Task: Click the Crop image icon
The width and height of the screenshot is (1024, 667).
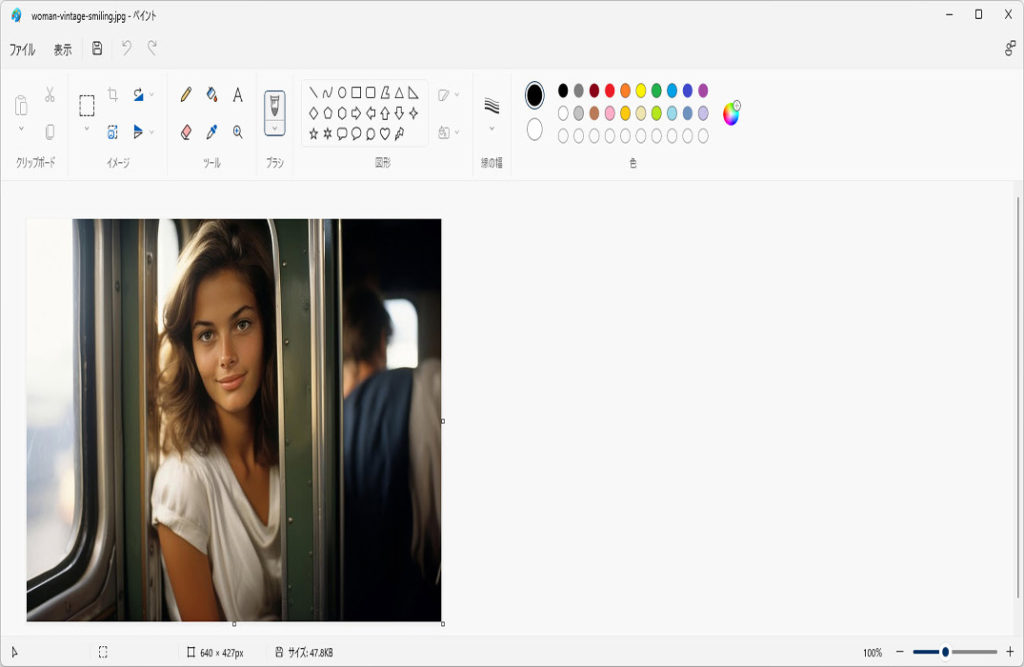Action: 113,95
